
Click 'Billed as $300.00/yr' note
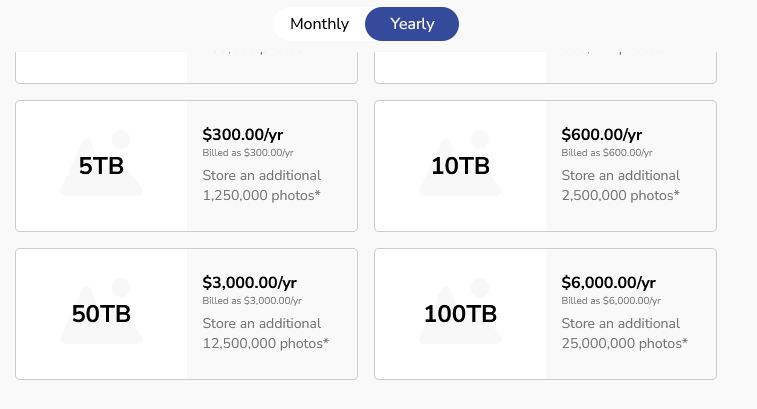(248, 153)
